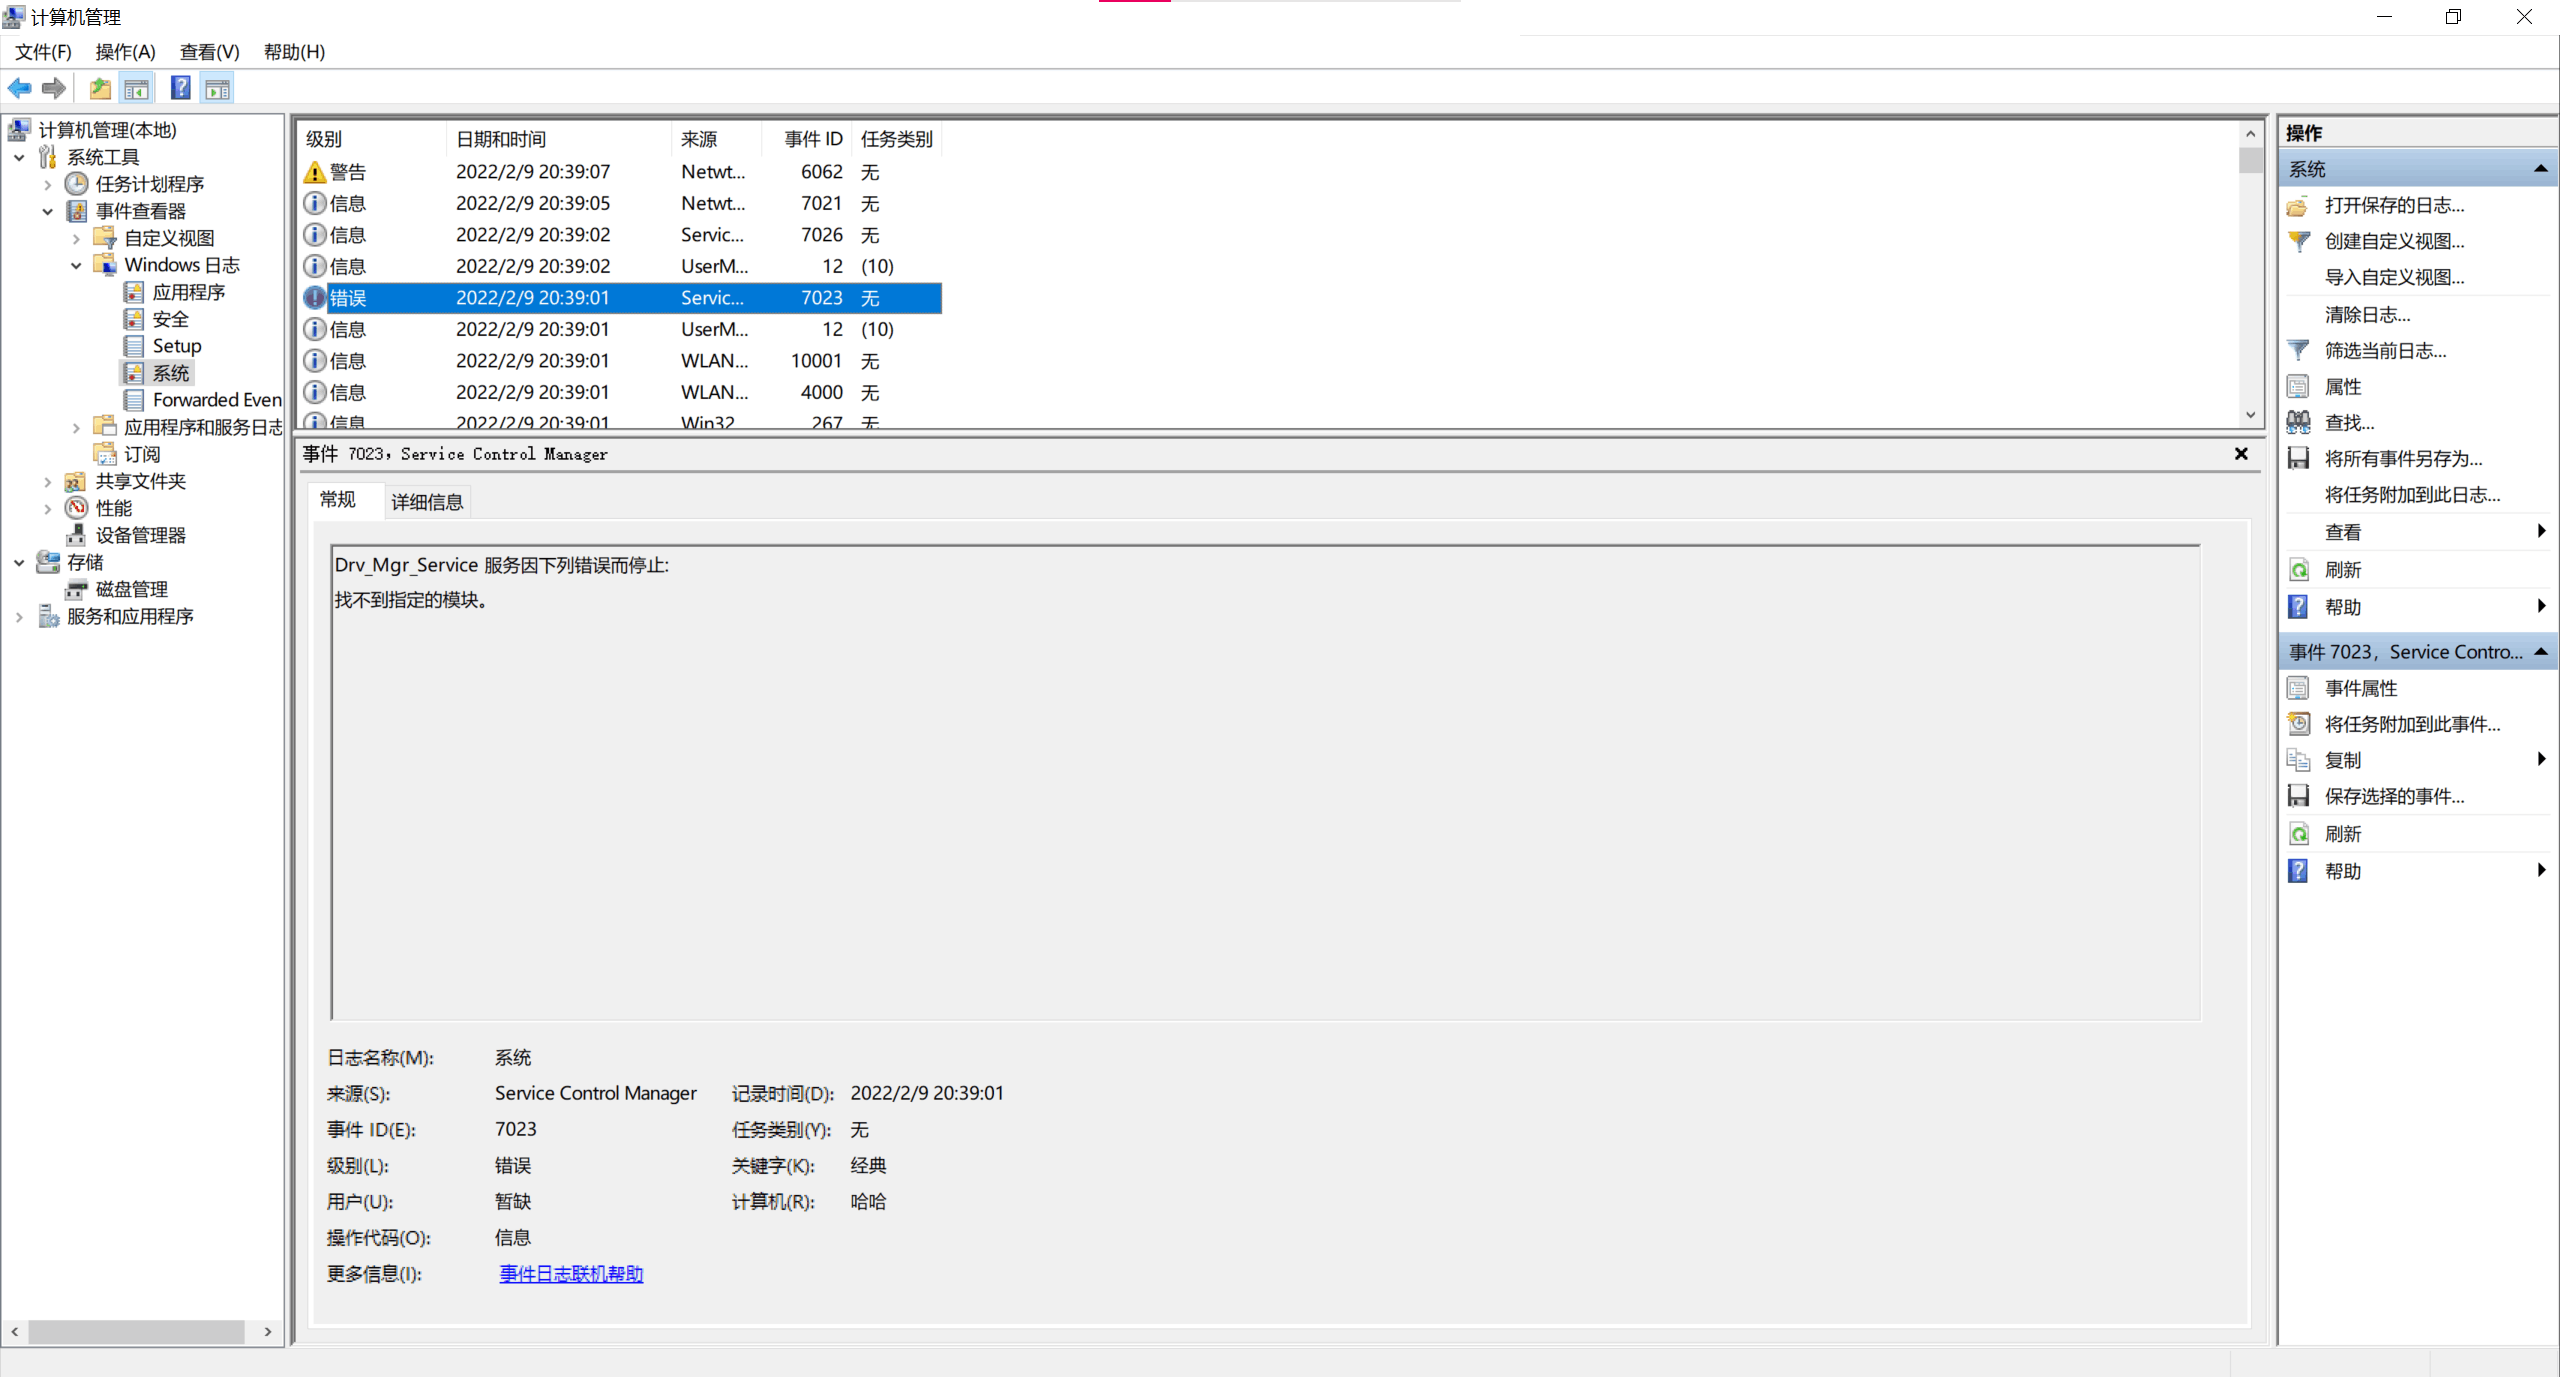Open the blue Help toolbar icon
This screenshot has width=2560, height=1377.
[181, 89]
